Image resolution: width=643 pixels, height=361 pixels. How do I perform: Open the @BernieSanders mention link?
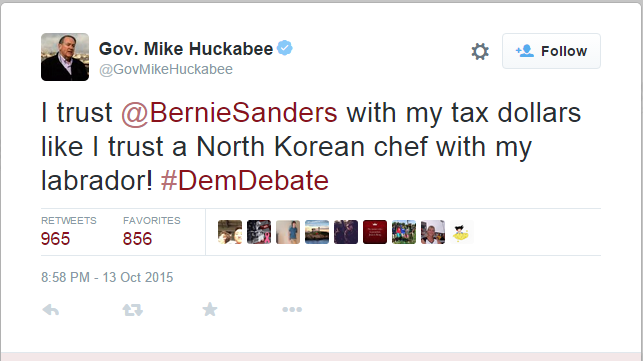point(229,112)
